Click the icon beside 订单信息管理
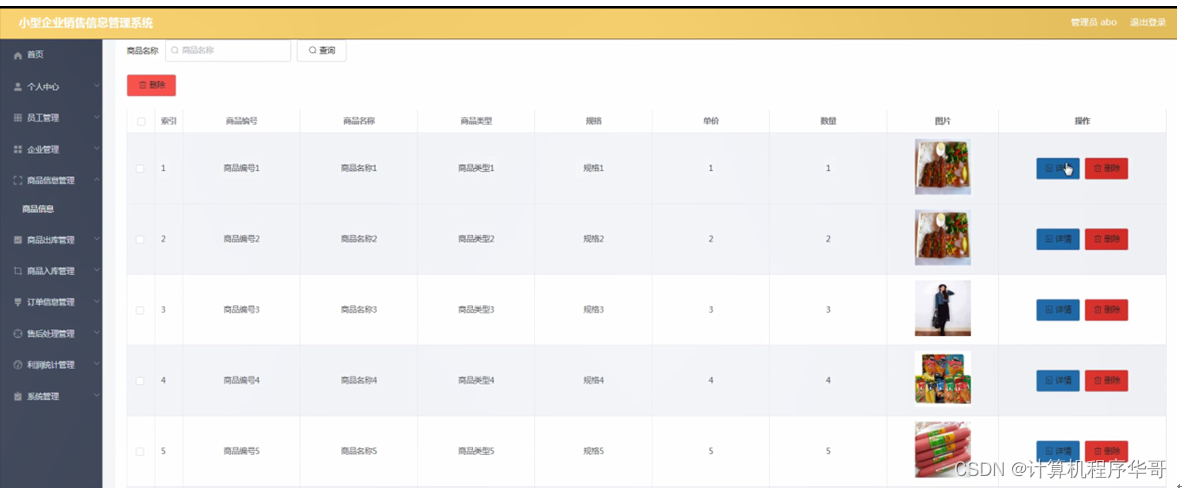1182x488 pixels. [18, 302]
